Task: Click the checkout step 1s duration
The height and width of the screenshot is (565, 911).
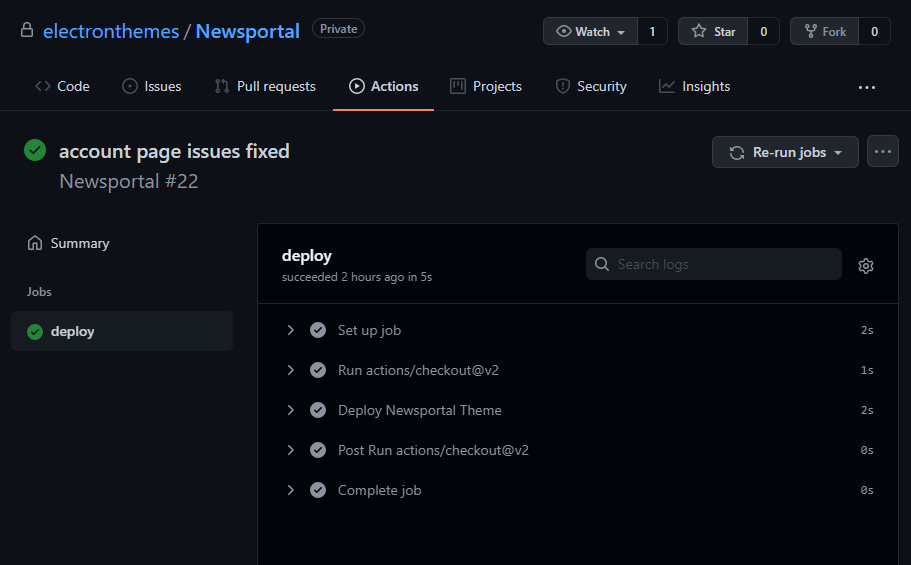Action: point(867,370)
